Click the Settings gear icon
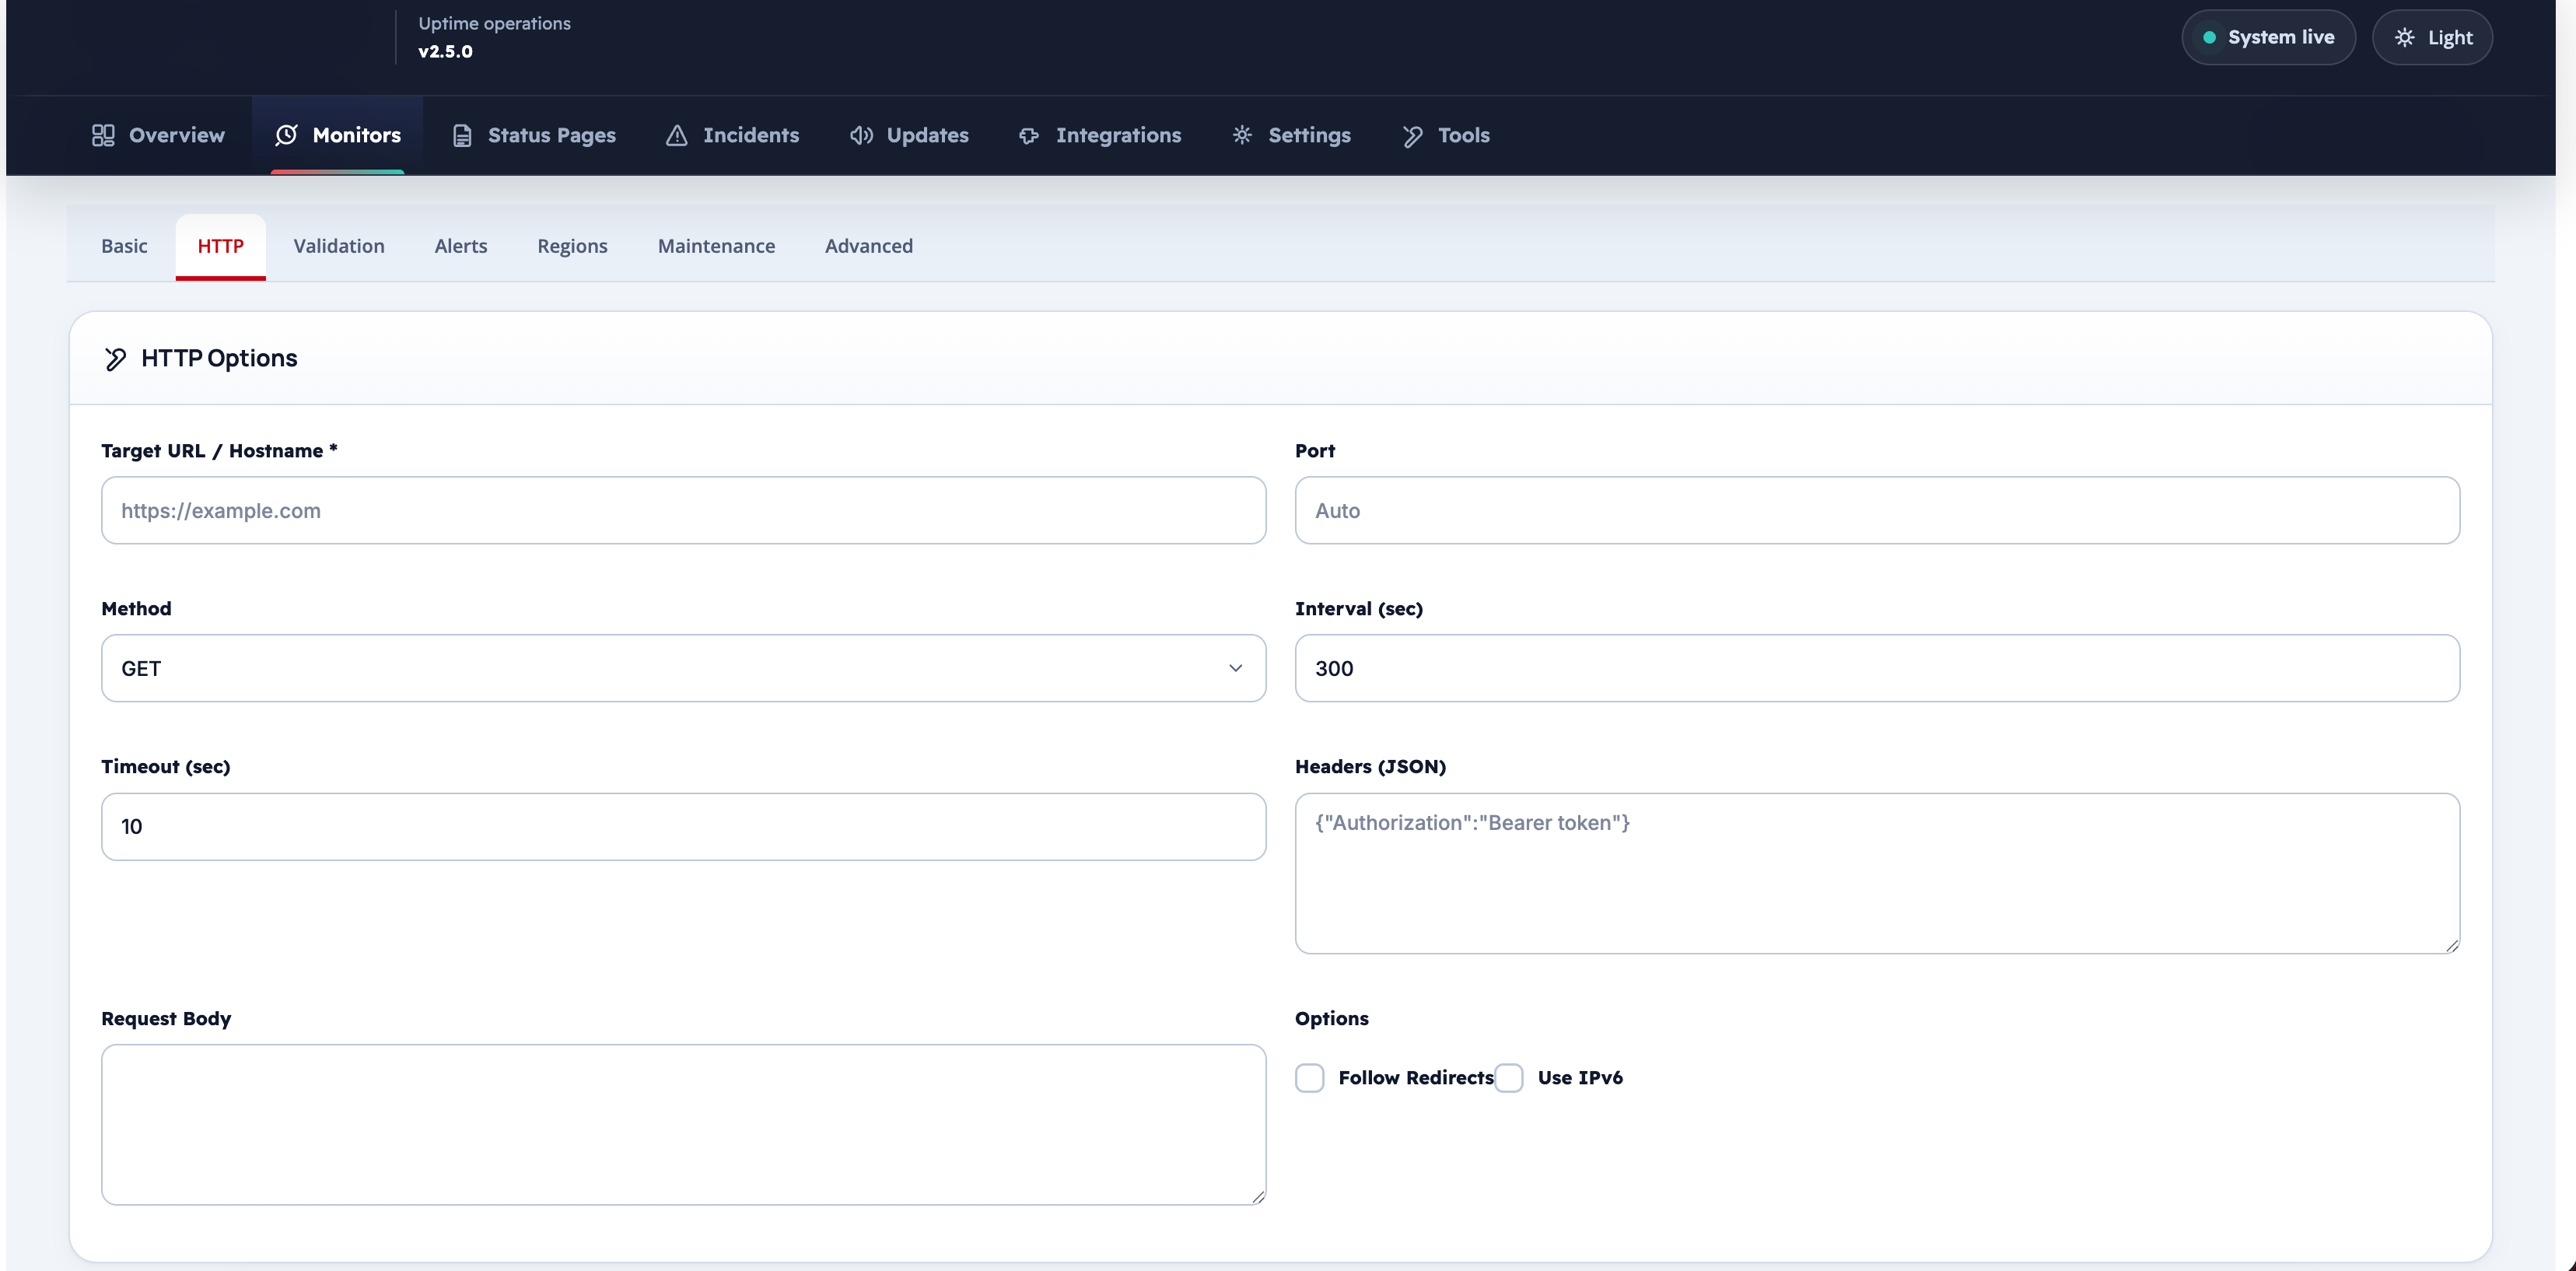Image resolution: width=2576 pixels, height=1271 pixels. tap(1242, 135)
